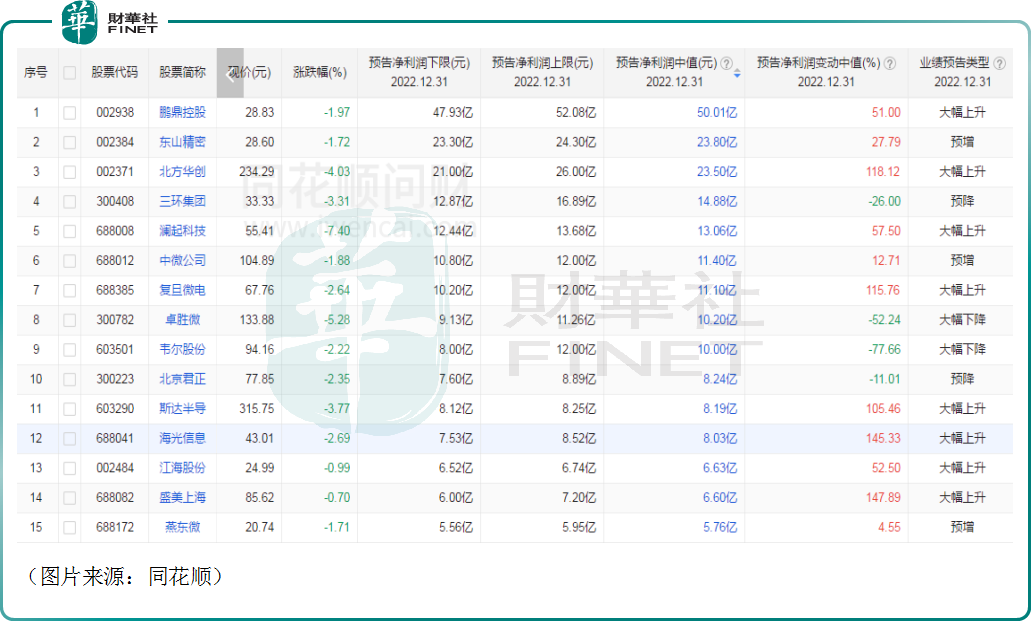Check the box for 斯达半导 row
The width and height of the screenshot is (1031, 641).
[70, 409]
